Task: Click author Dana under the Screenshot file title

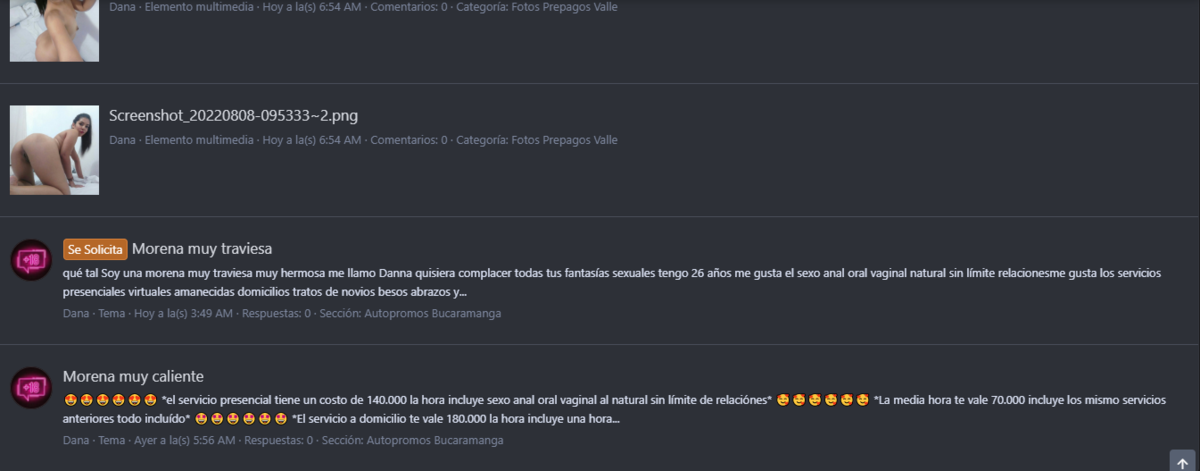Action: [x=122, y=140]
